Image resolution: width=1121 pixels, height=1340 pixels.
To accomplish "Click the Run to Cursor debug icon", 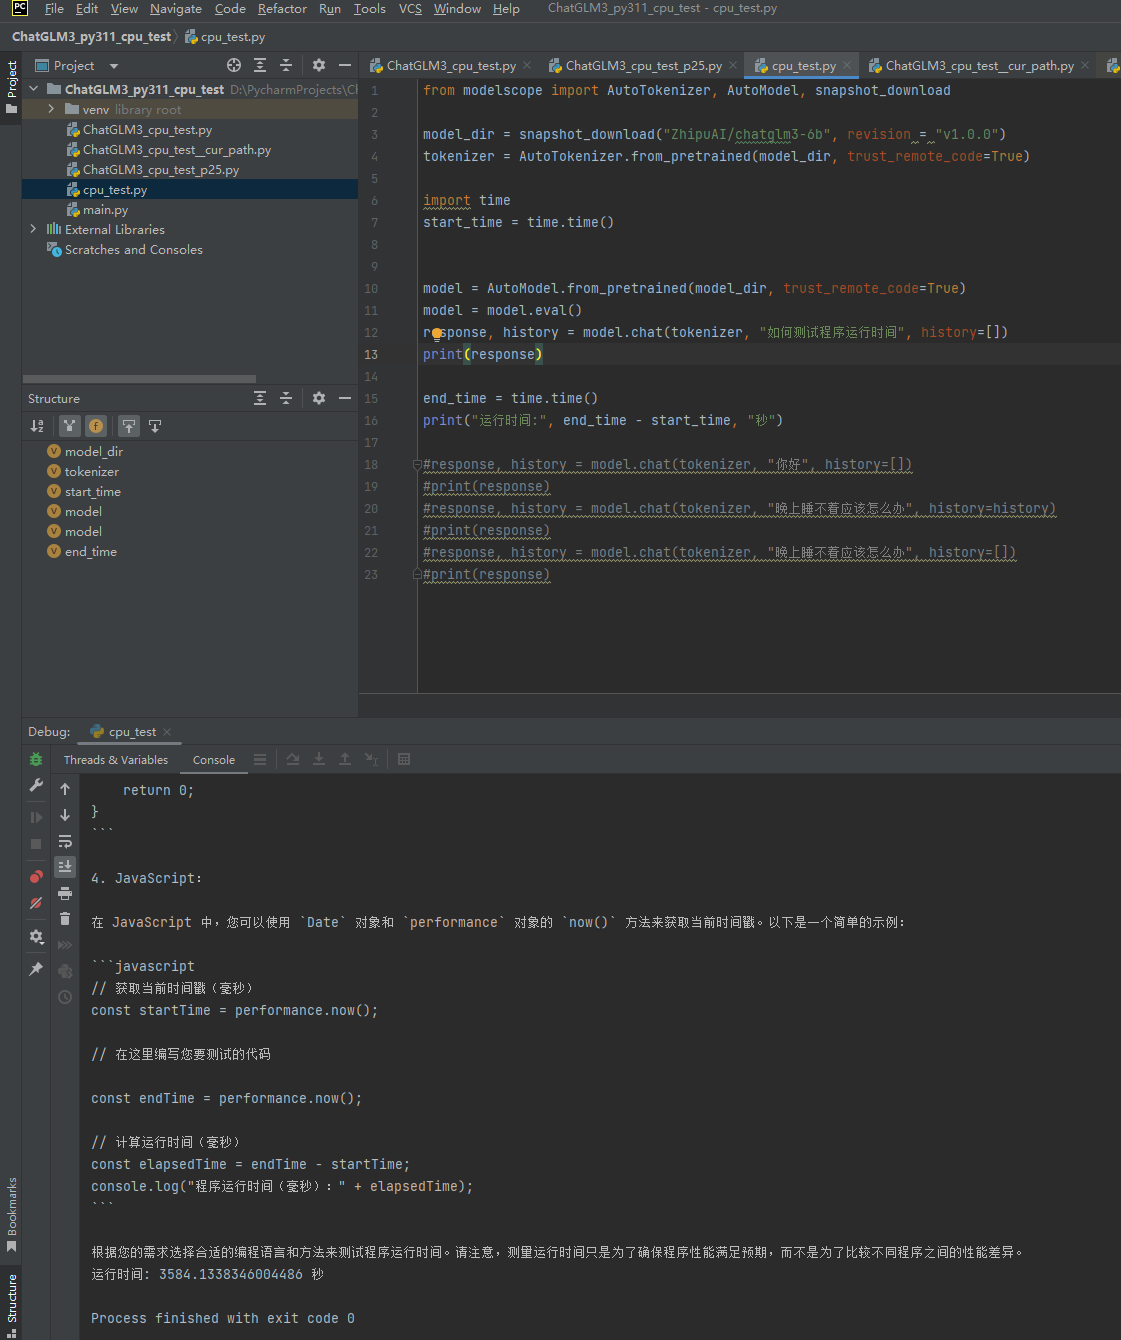I will point(372,760).
